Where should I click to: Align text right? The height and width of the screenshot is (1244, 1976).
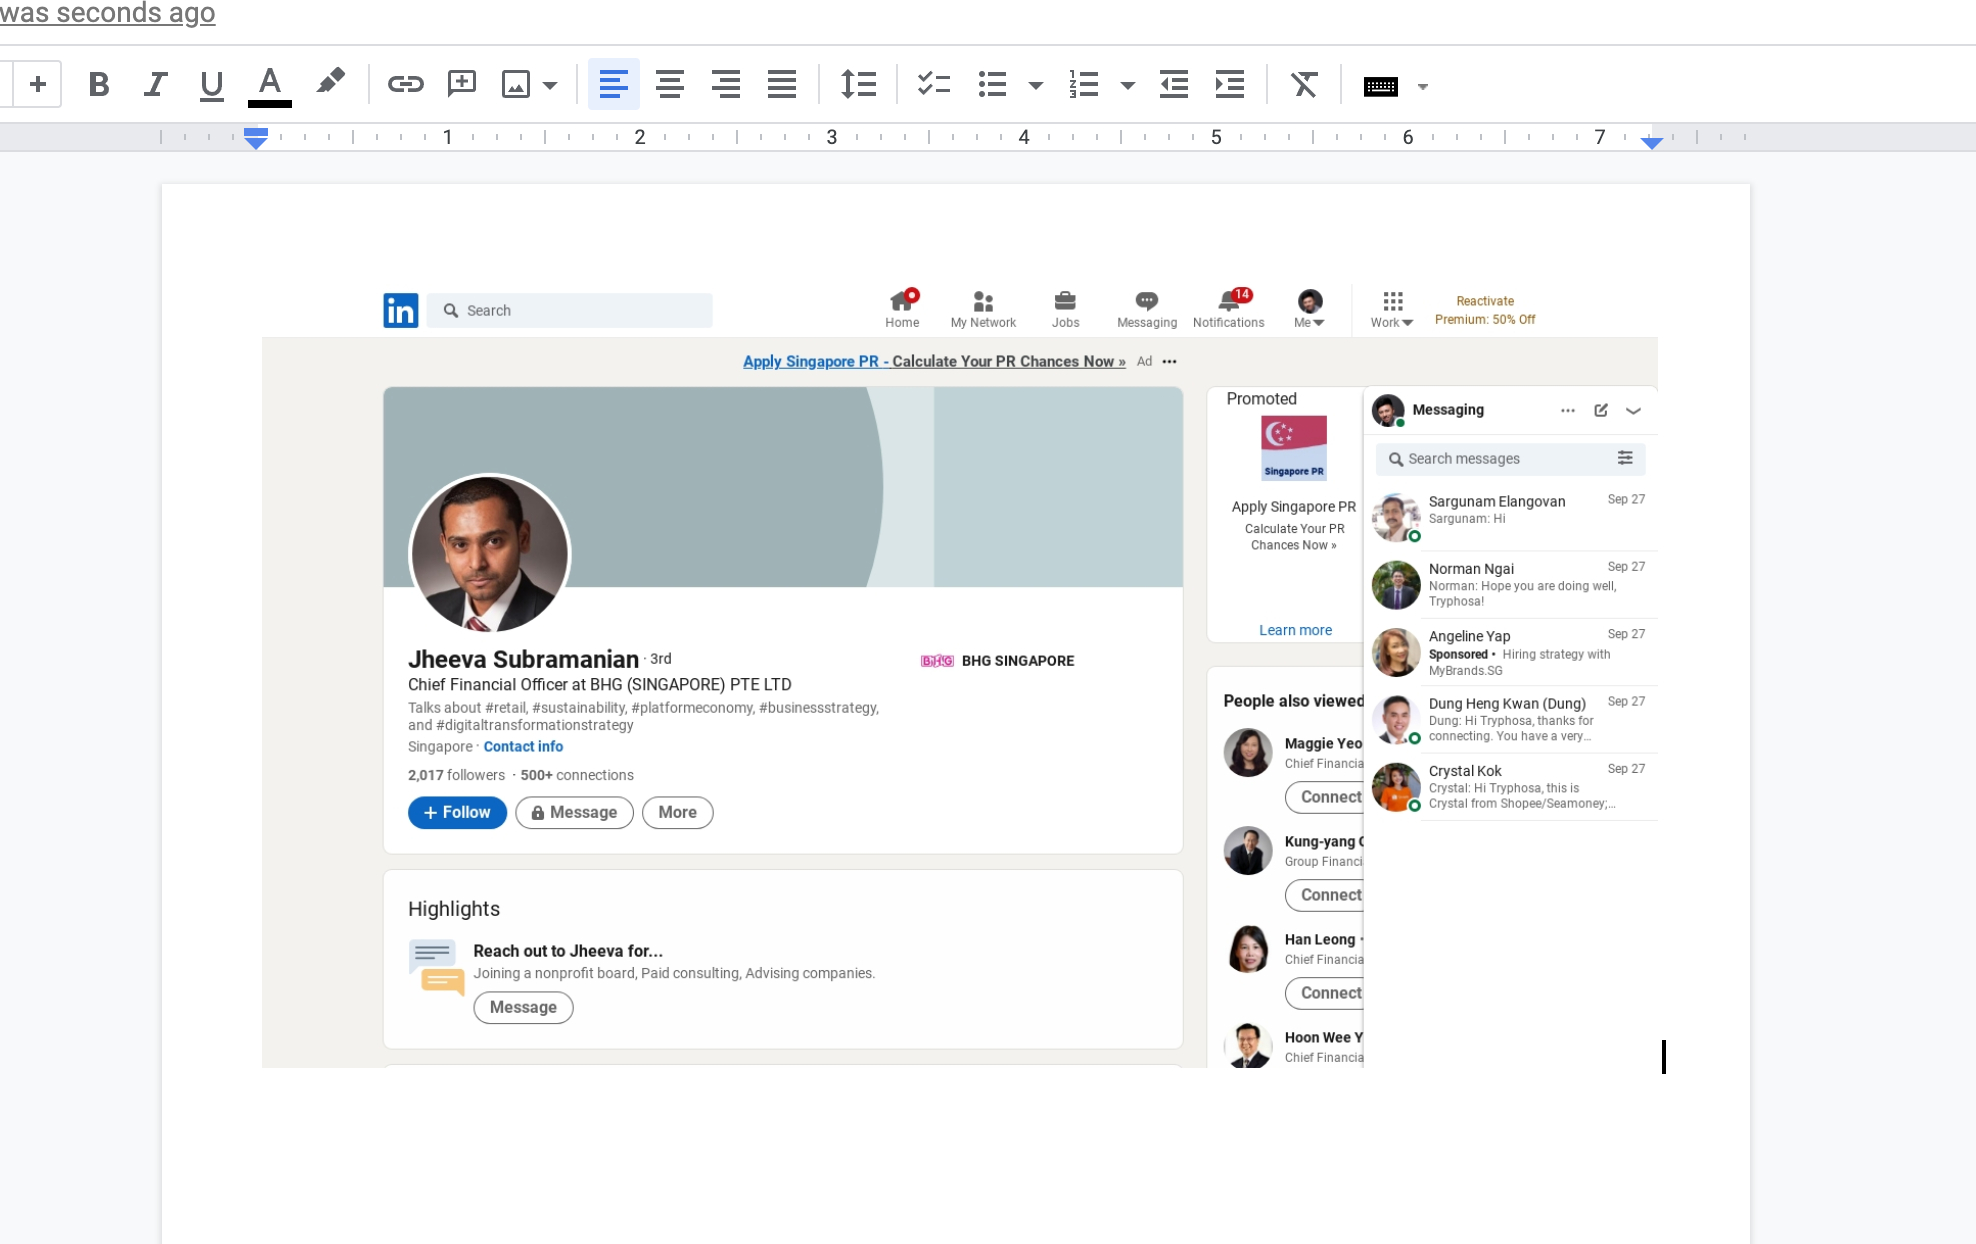[725, 85]
